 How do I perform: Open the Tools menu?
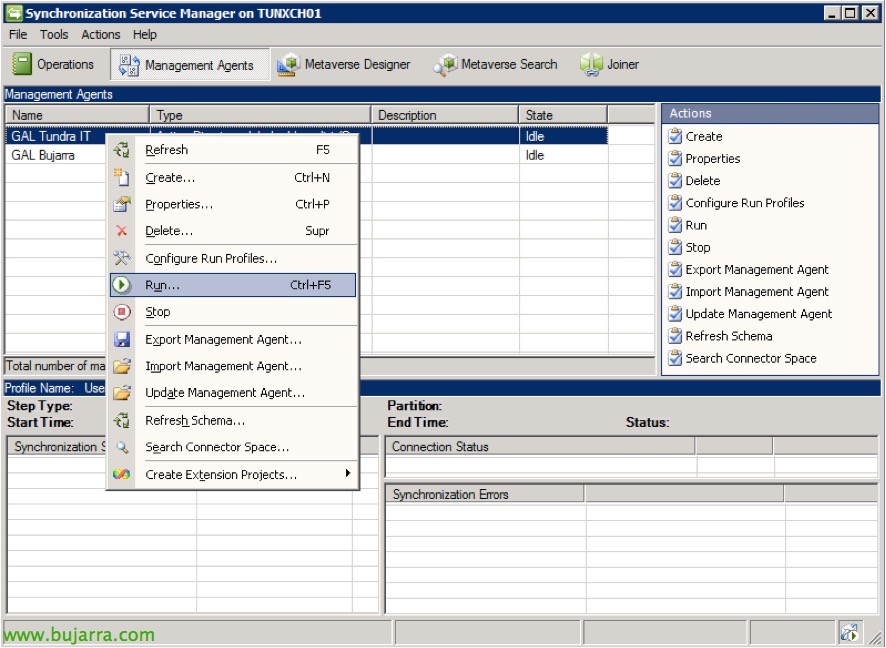[x=54, y=34]
